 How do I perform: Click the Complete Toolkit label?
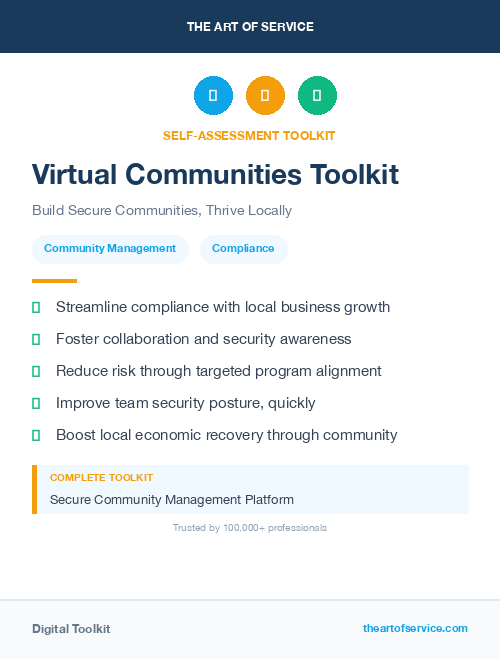101,478
